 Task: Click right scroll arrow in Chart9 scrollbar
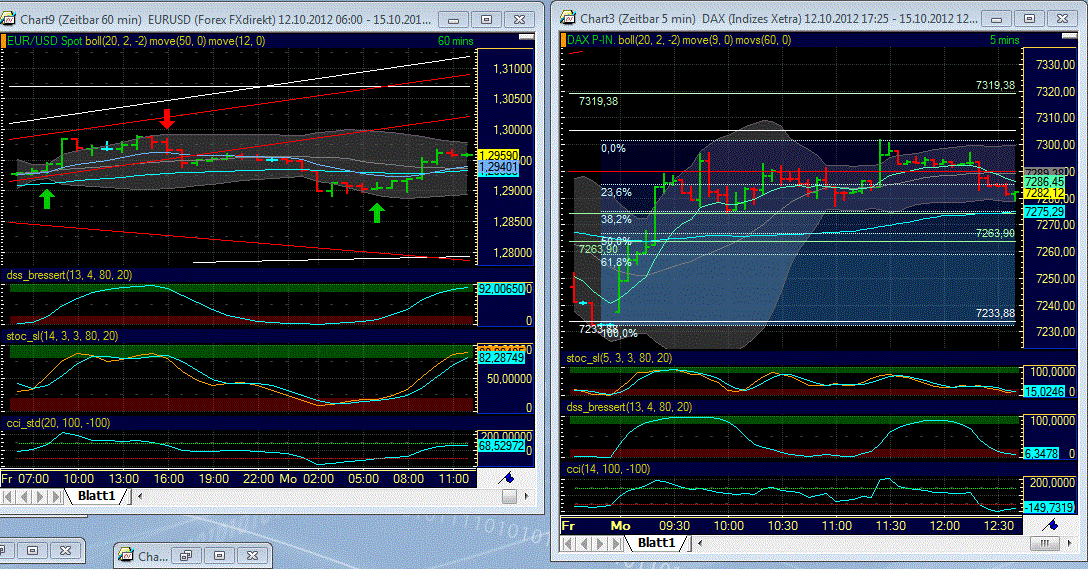[x=526, y=496]
